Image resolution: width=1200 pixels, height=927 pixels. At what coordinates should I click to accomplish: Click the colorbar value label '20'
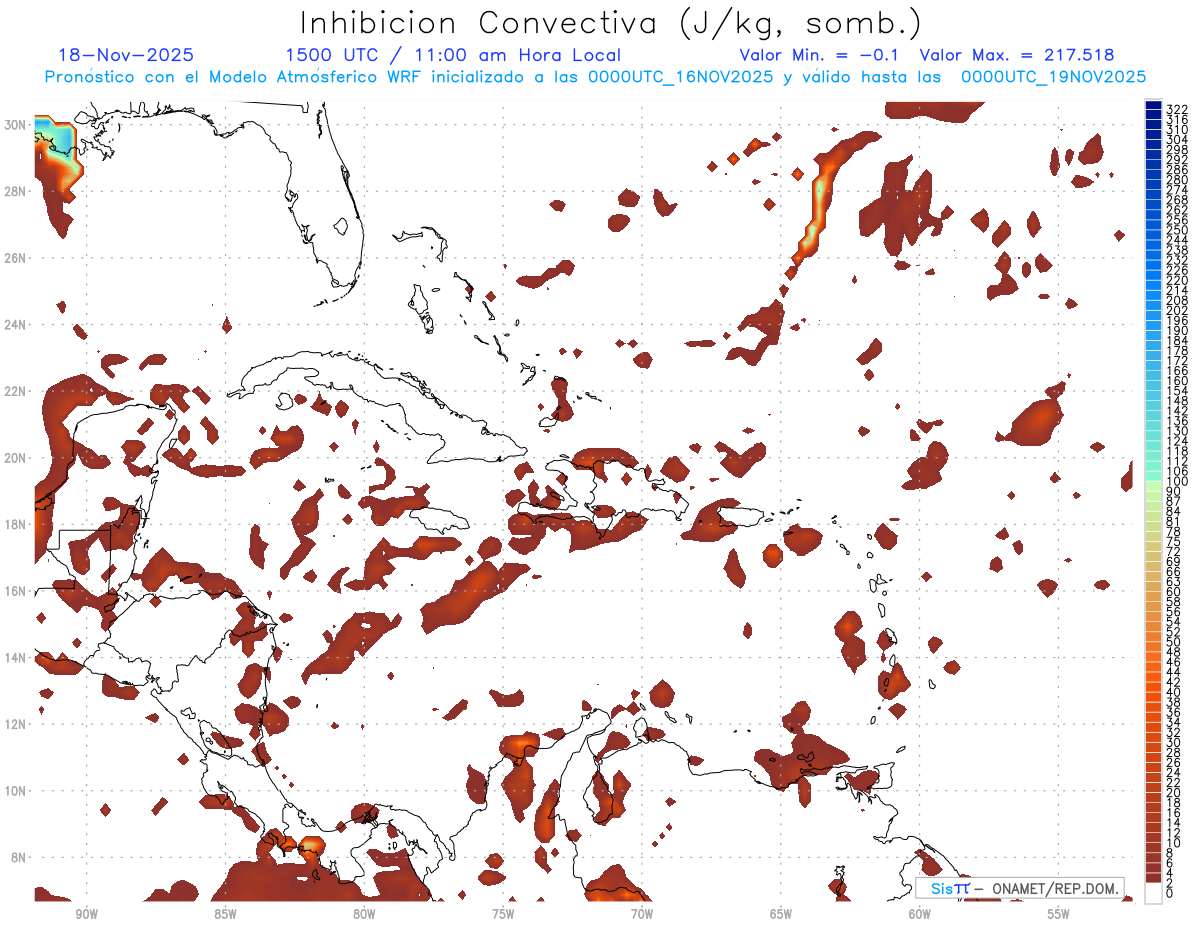(1174, 793)
